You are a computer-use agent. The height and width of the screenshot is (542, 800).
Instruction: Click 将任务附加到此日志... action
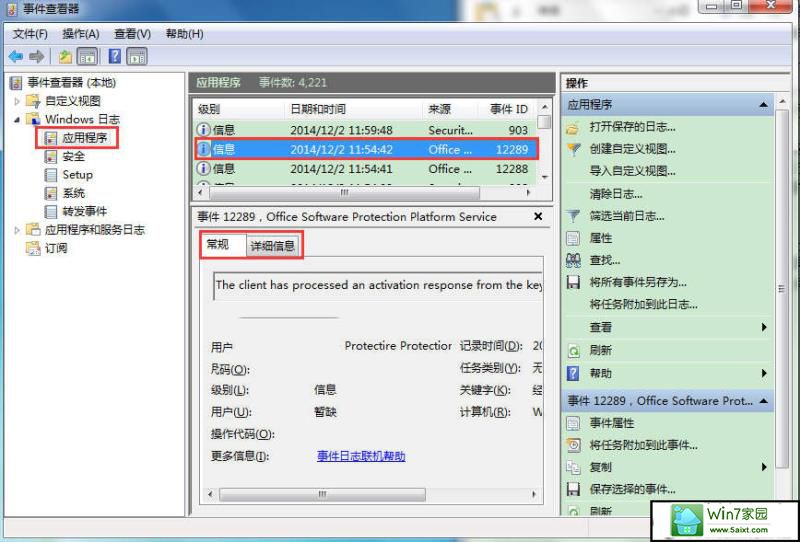pyautogui.click(x=643, y=305)
